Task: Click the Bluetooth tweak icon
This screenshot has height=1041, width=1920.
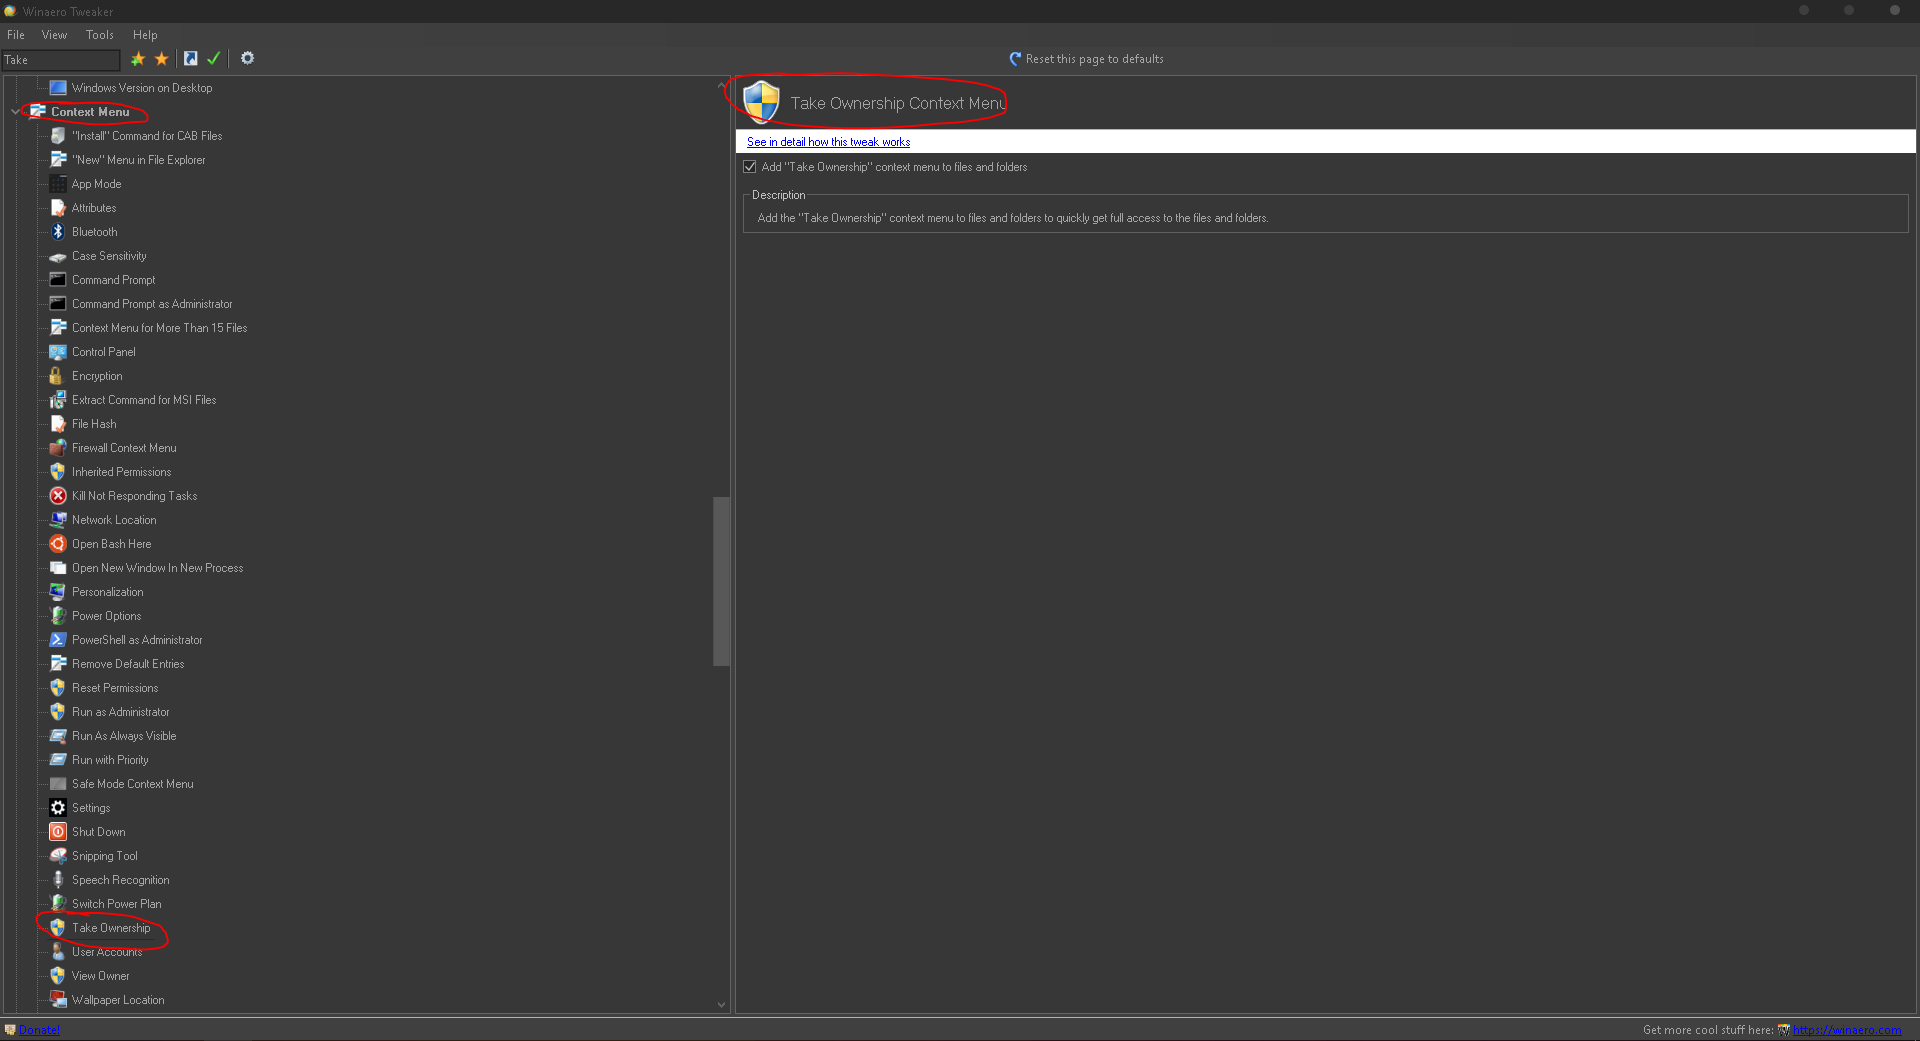Action: pos(58,231)
